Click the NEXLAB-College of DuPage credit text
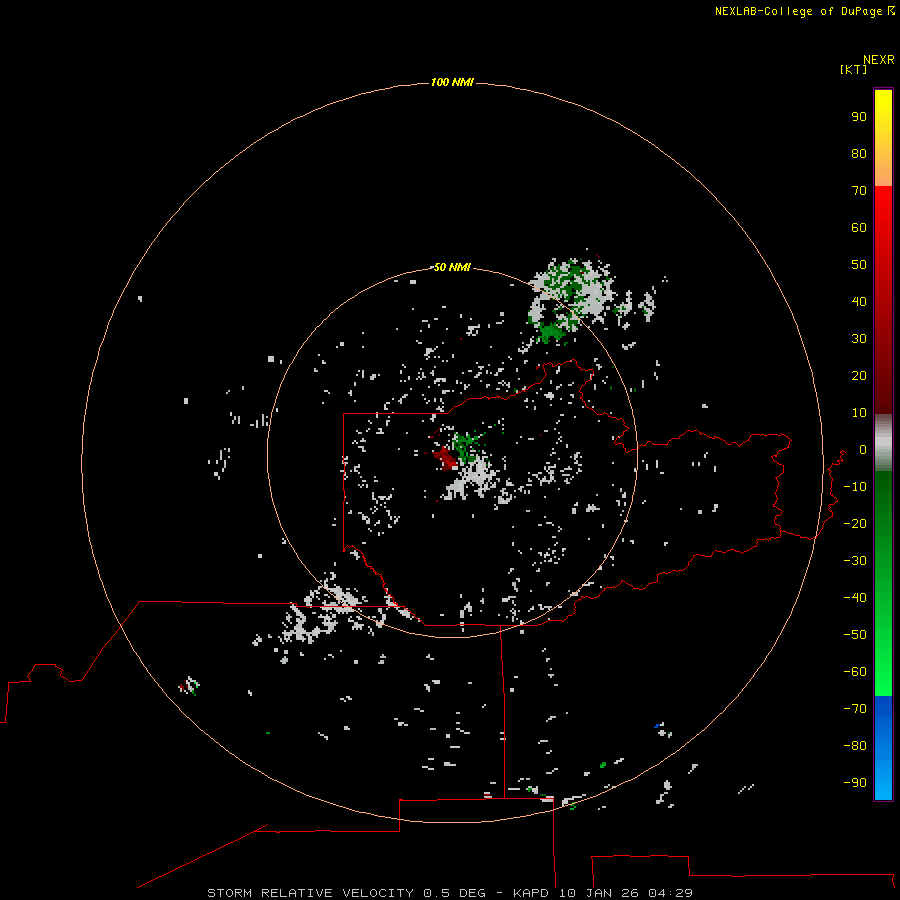This screenshot has height=900, width=900. coord(798,11)
